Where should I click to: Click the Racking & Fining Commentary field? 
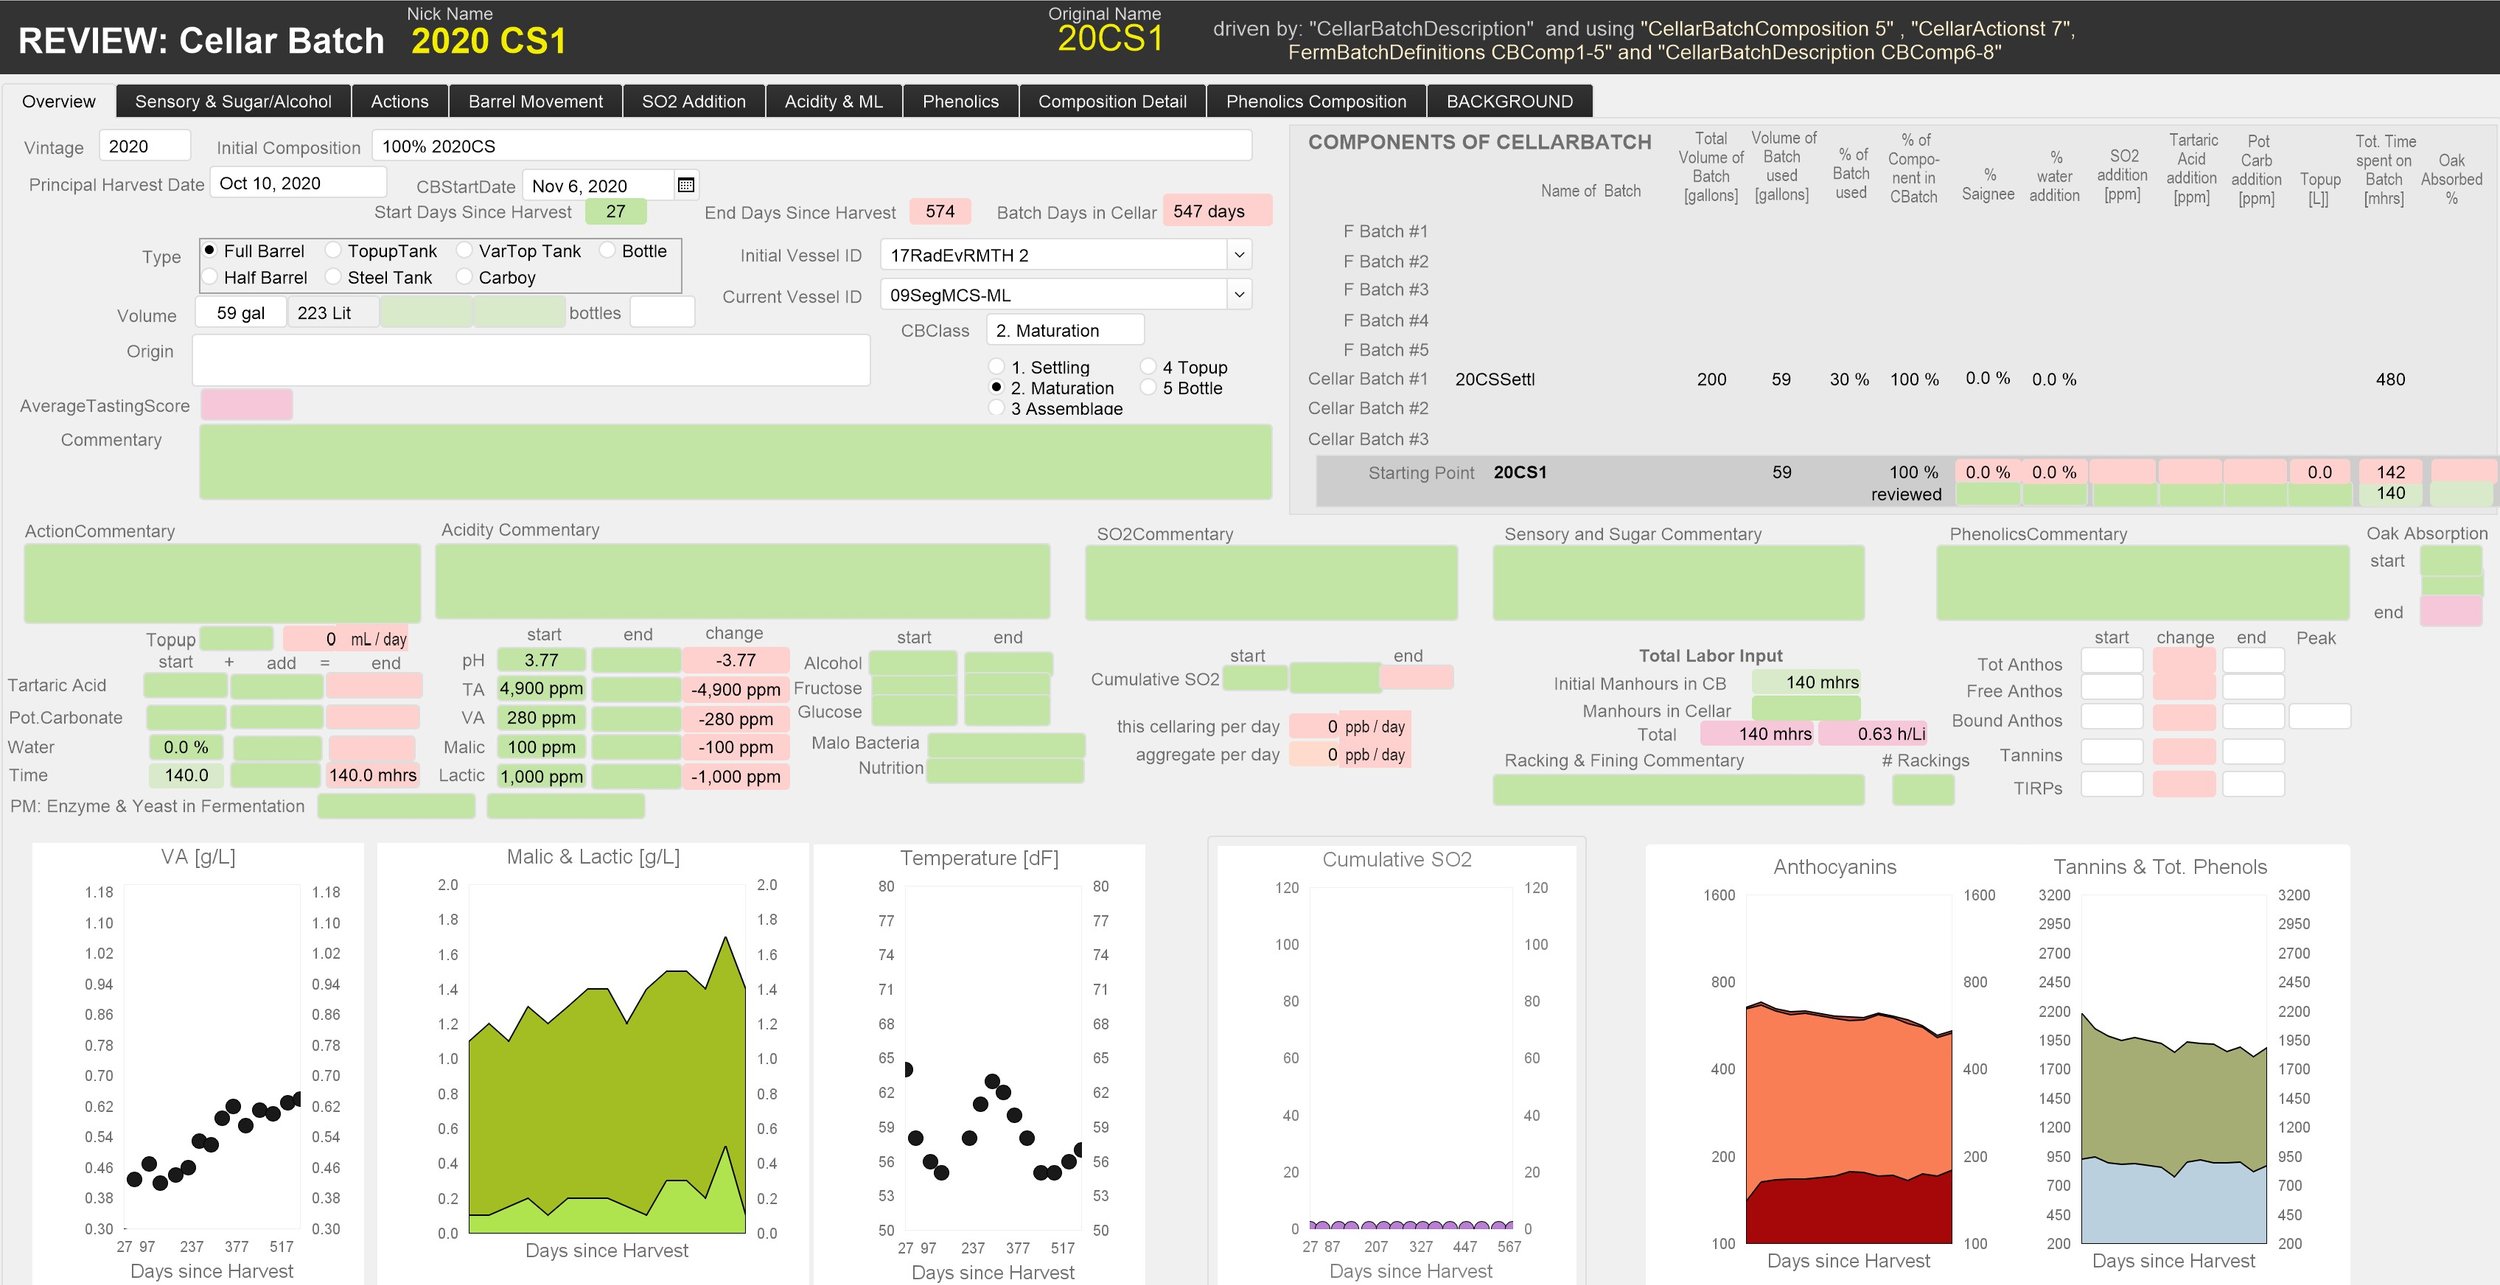(1678, 789)
